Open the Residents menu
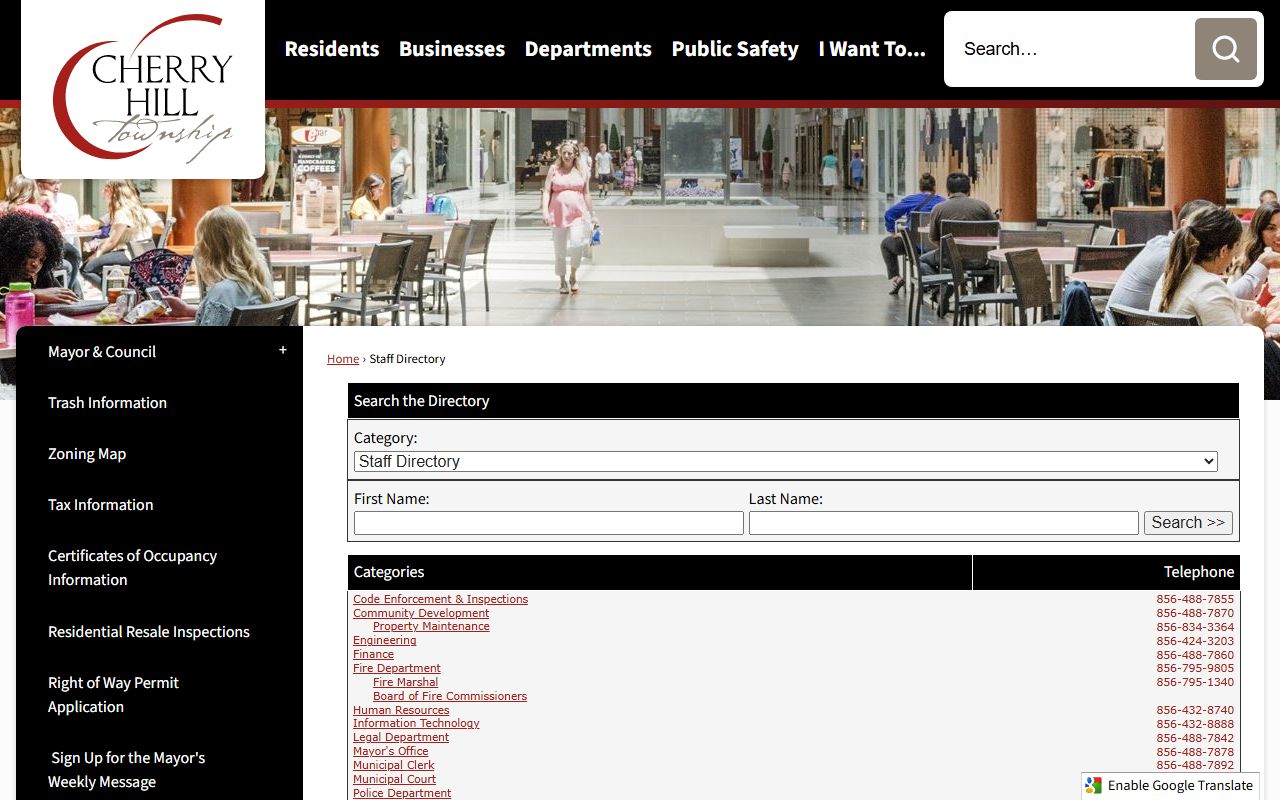 click(x=332, y=49)
